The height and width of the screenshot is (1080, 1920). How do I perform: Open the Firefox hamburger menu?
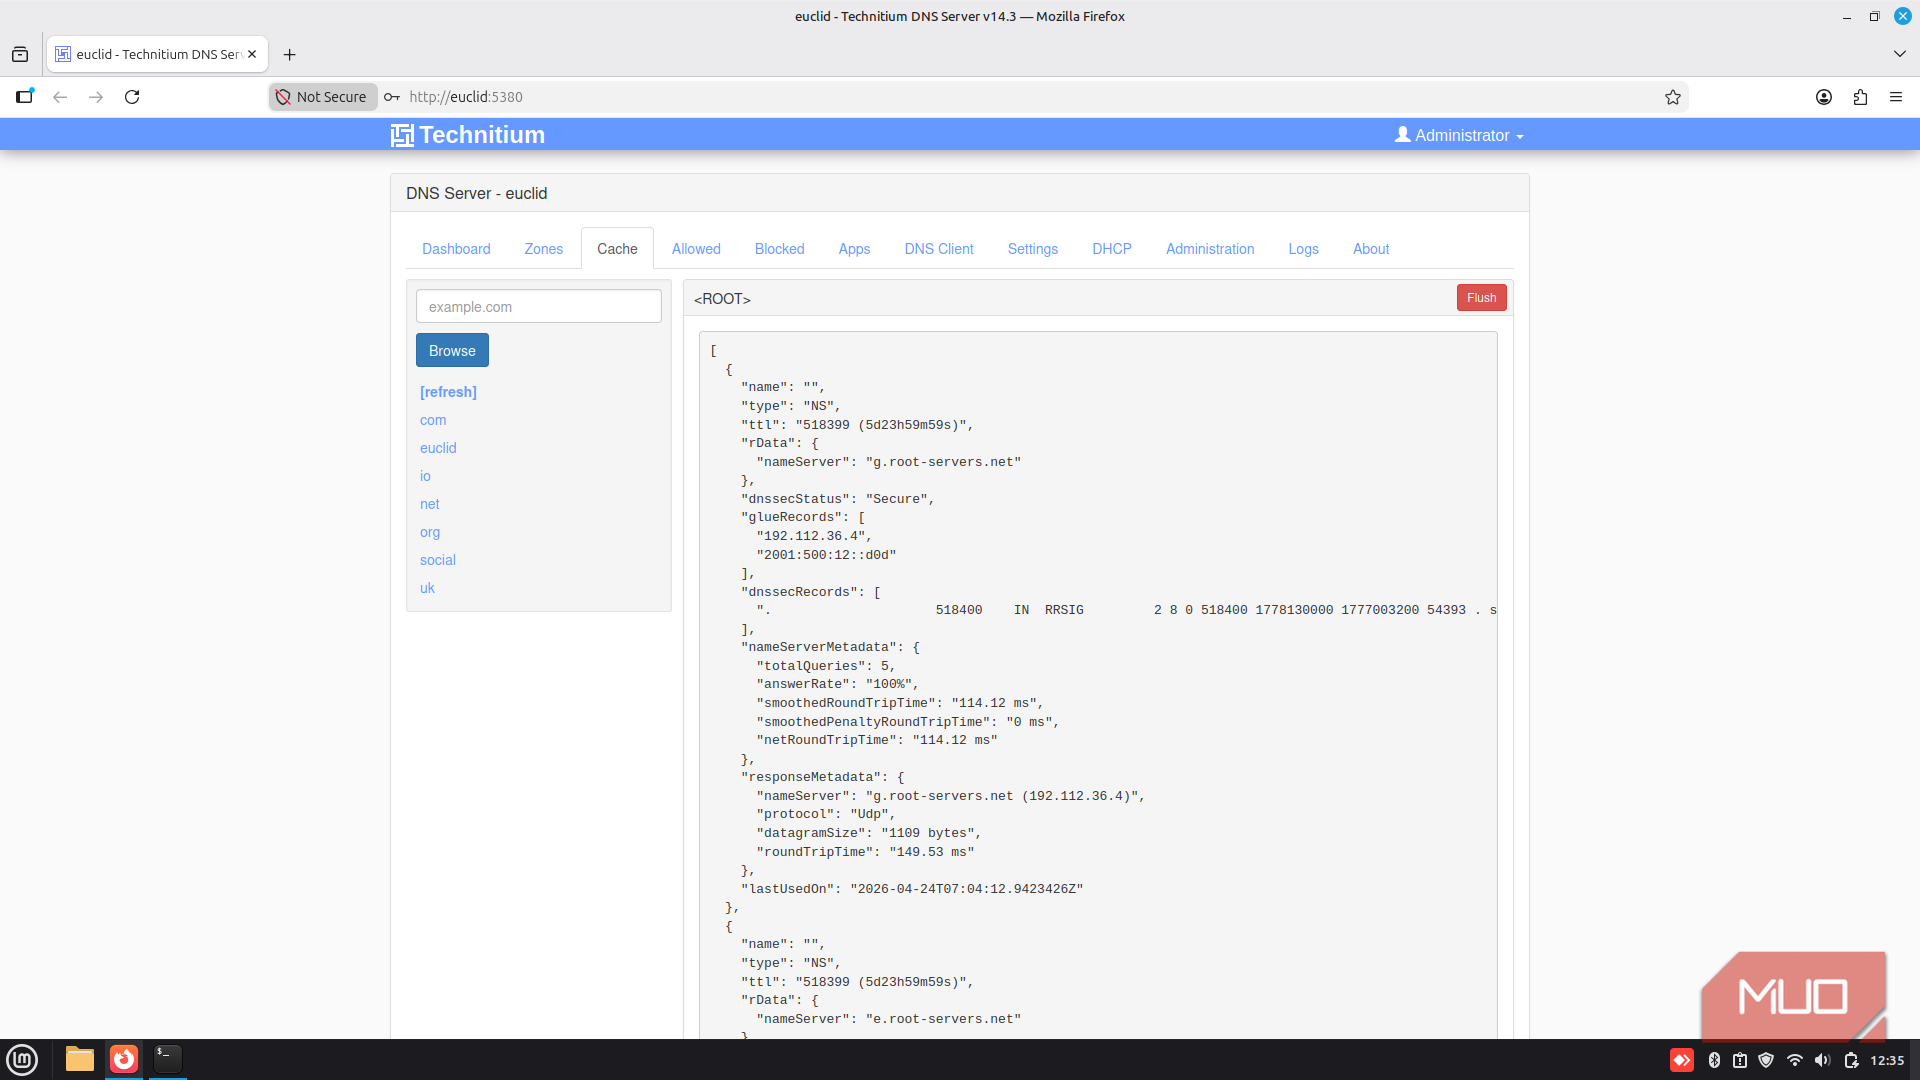click(x=1896, y=97)
